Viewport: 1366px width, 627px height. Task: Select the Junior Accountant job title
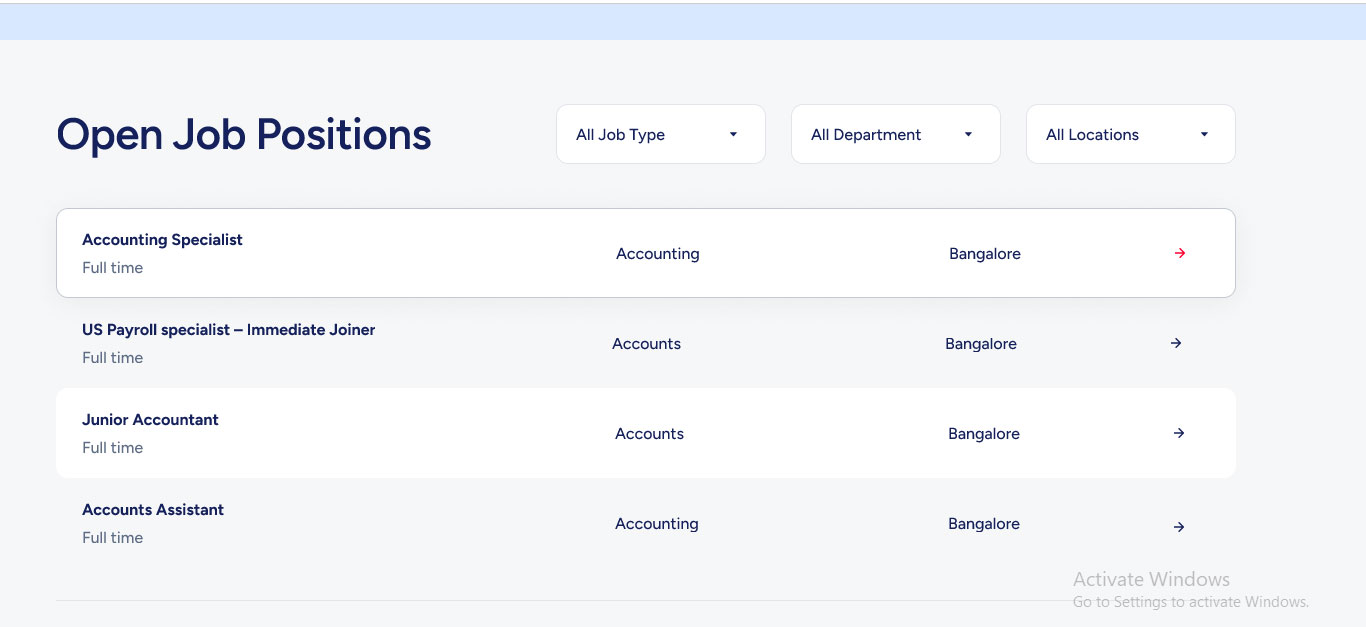pyautogui.click(x=150, y=420)
